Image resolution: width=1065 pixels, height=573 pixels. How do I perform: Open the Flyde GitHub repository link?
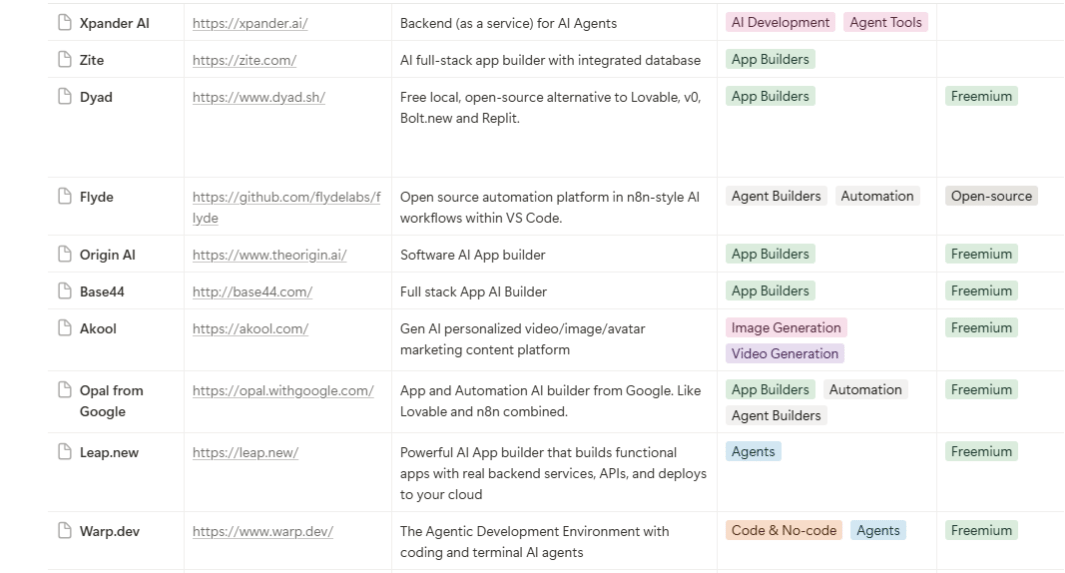[x=287, y=207]
